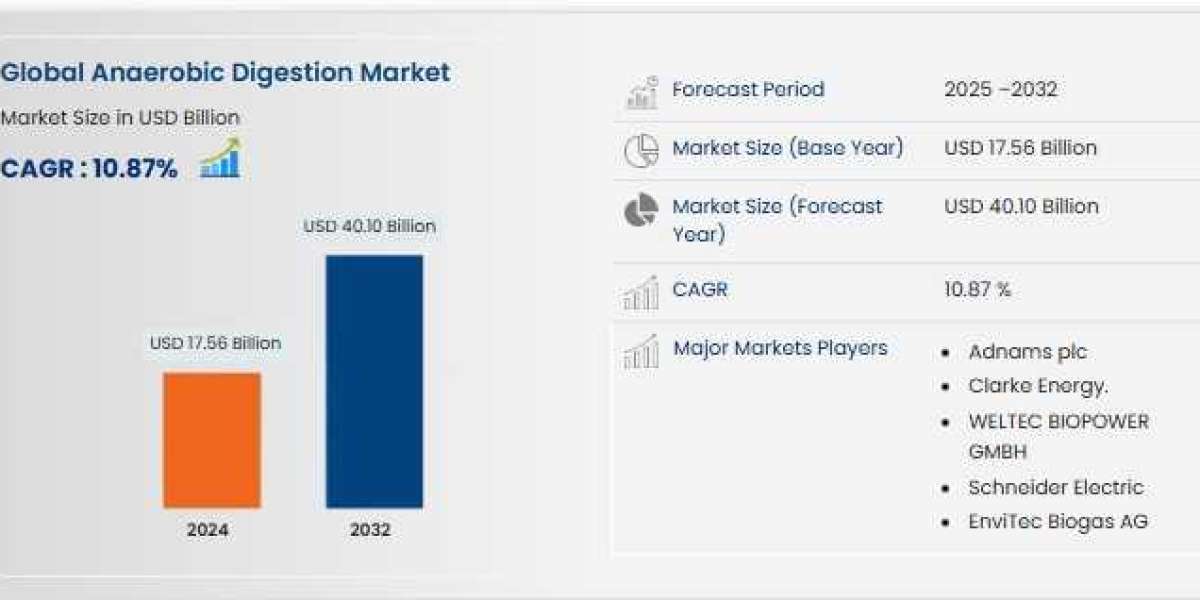The image size is (1200, 600).
Task: Click the Market Size Forecast Year pie icon
Action: (641, 210)
